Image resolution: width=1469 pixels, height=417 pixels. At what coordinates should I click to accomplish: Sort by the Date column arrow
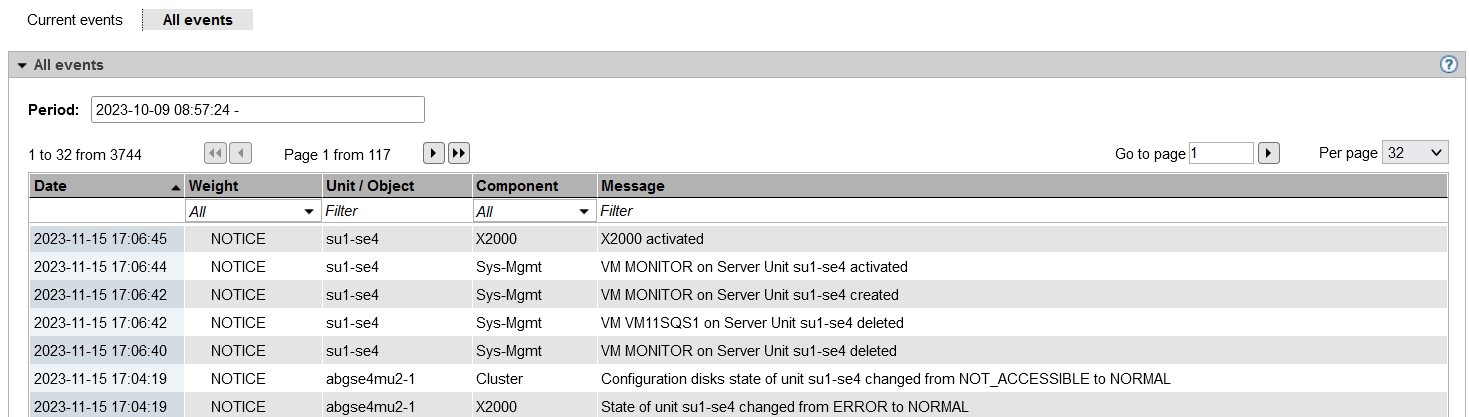tap(176, 187)
